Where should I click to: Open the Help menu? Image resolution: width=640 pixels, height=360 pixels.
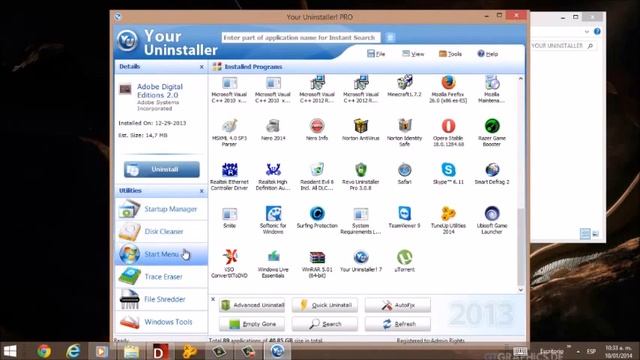tap(487, 54)
